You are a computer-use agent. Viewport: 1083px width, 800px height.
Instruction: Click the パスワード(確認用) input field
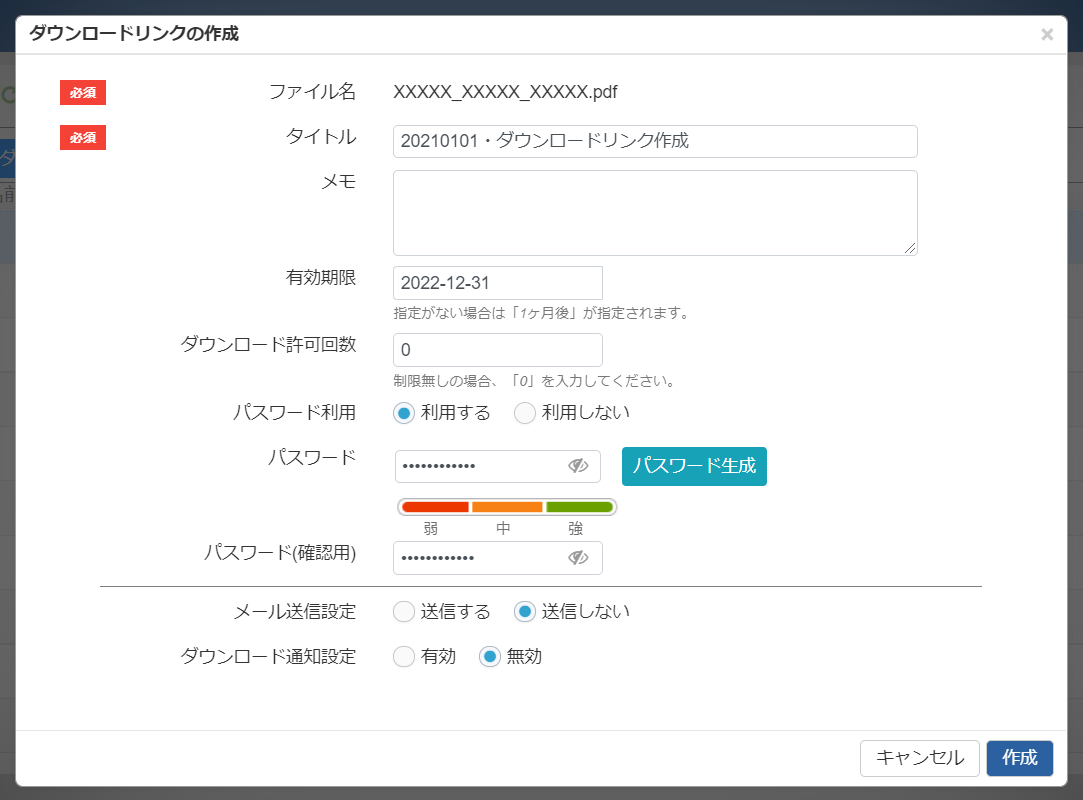pos(480,558)
